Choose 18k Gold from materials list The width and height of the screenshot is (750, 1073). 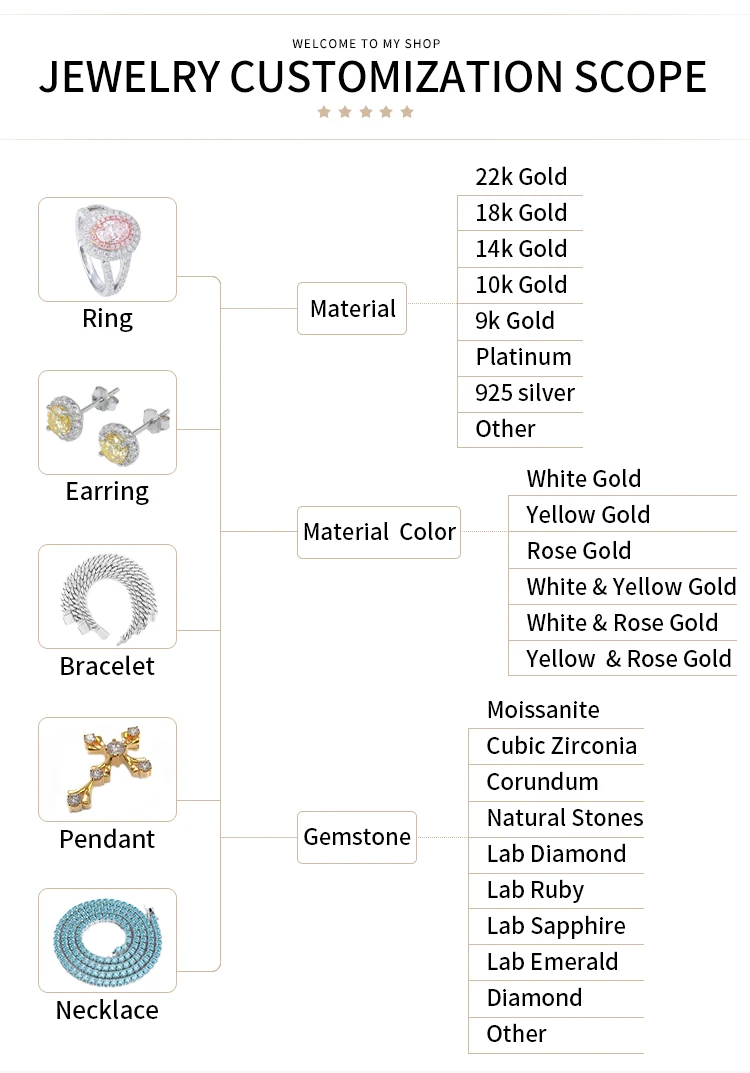point(521,213)
